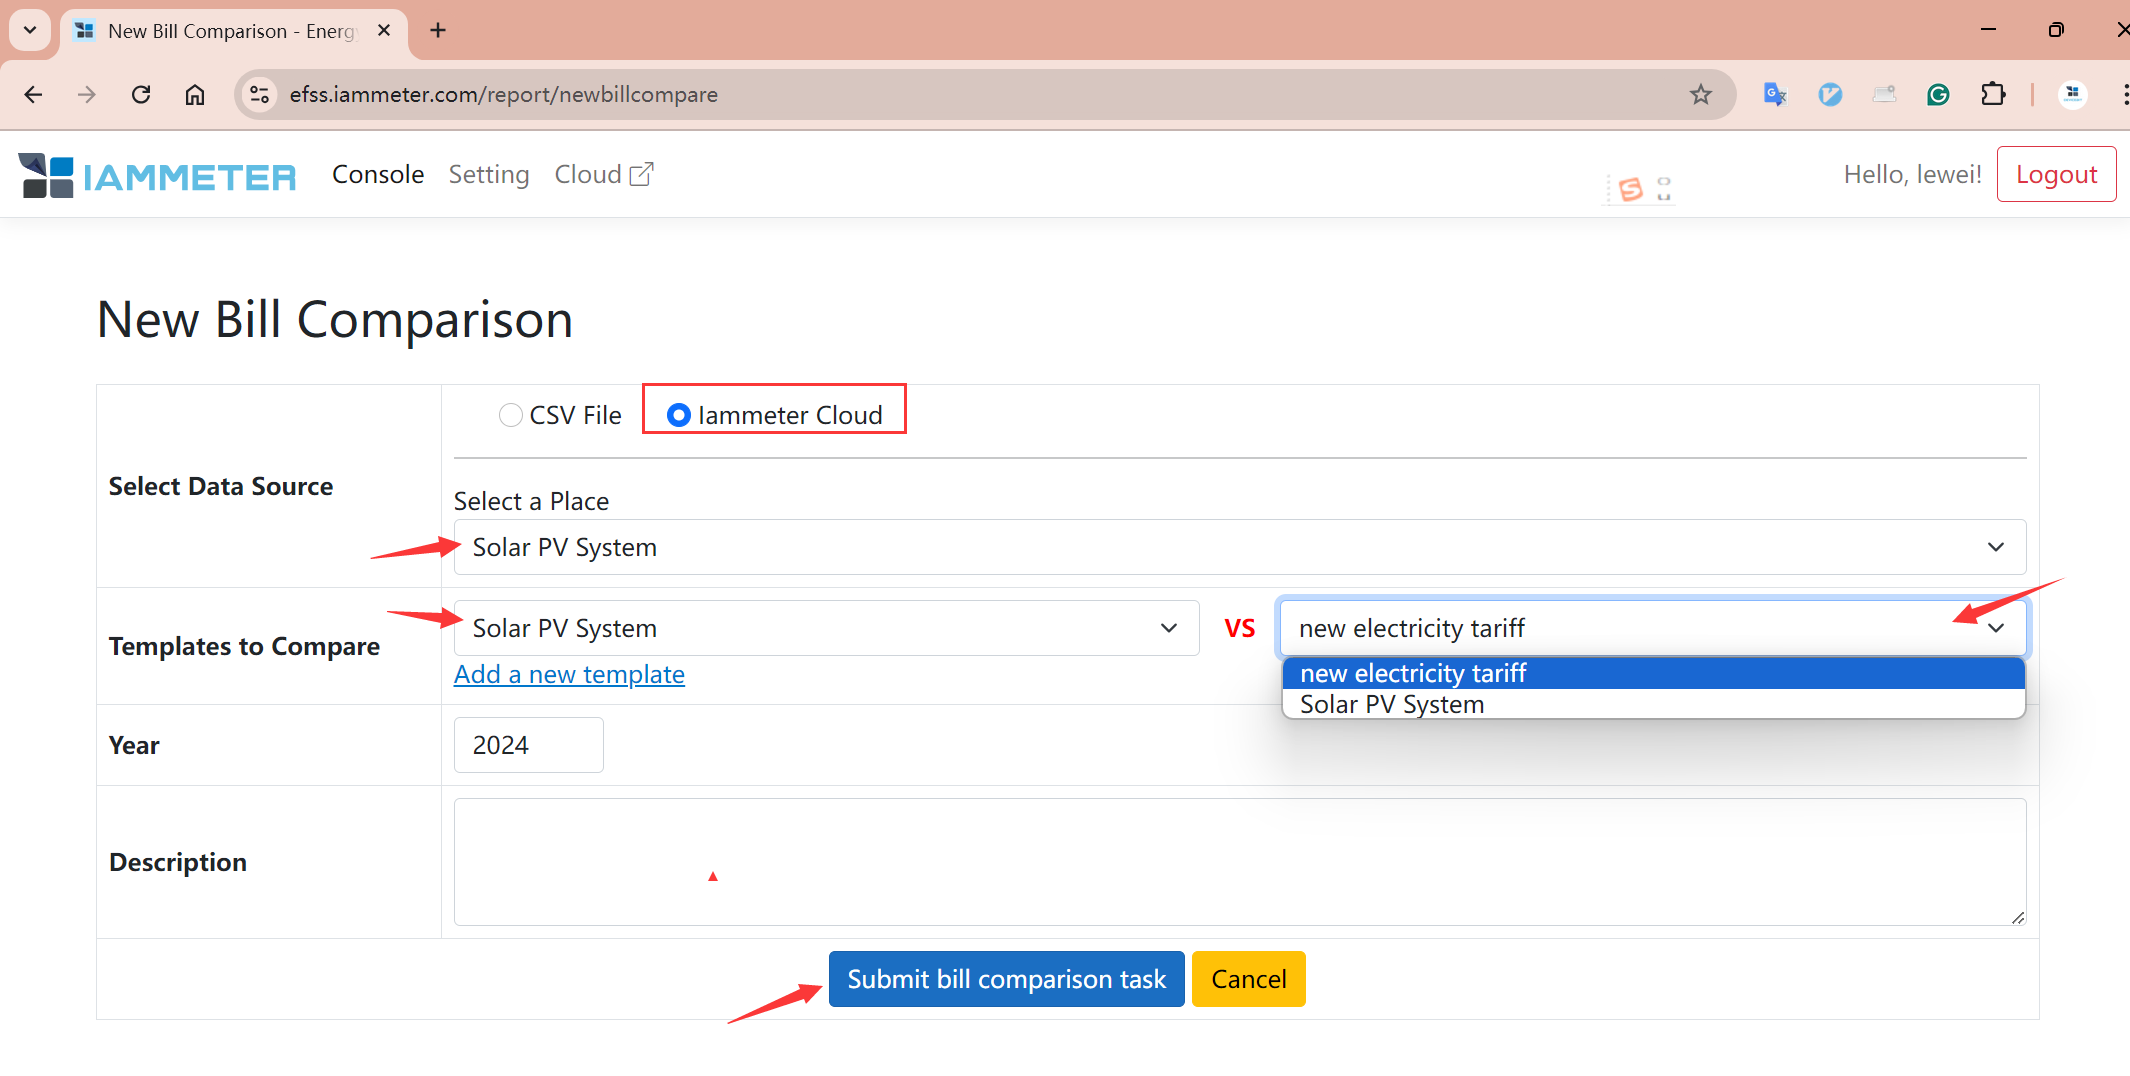Click the browser forward arrow
Image resolution: width=2130 pixels, height=1076 pixels.
tap(87, 94)
